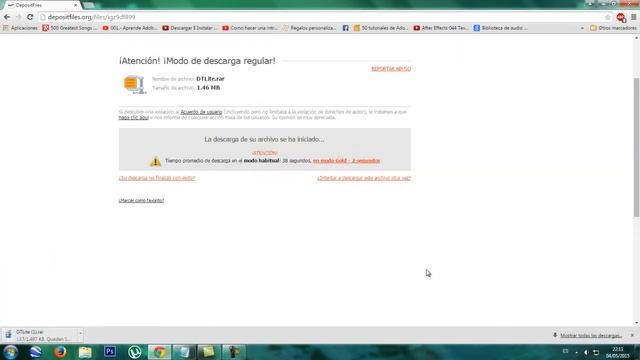Image resolution: width=640 pixels, height=360 pixels.
Task: Open the Como hacer una intr... bookmark
Action: click(250, 28)
